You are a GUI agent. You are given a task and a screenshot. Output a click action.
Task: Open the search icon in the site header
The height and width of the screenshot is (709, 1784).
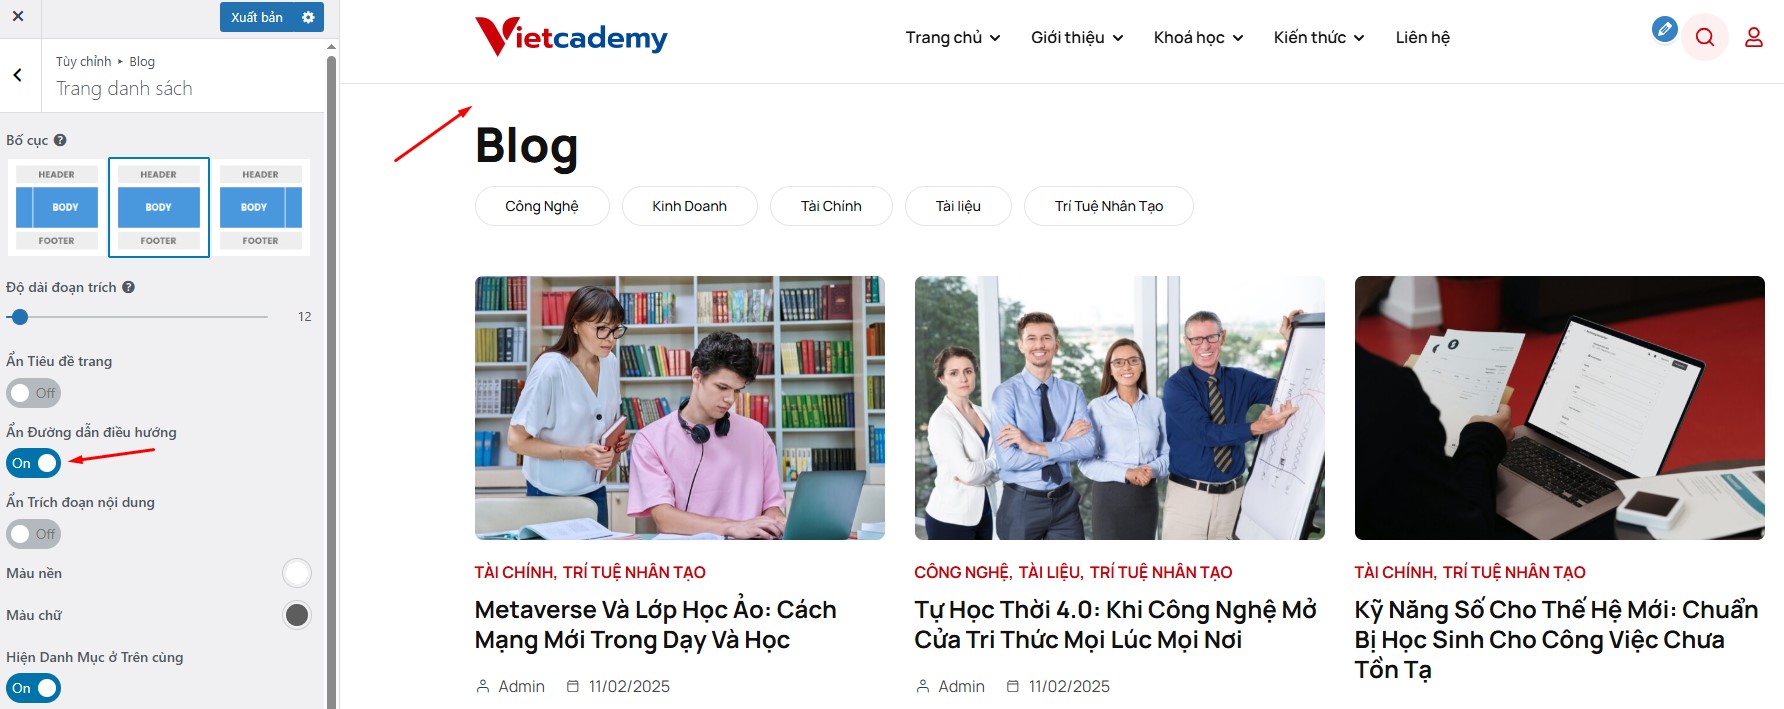pos(1705,38)
